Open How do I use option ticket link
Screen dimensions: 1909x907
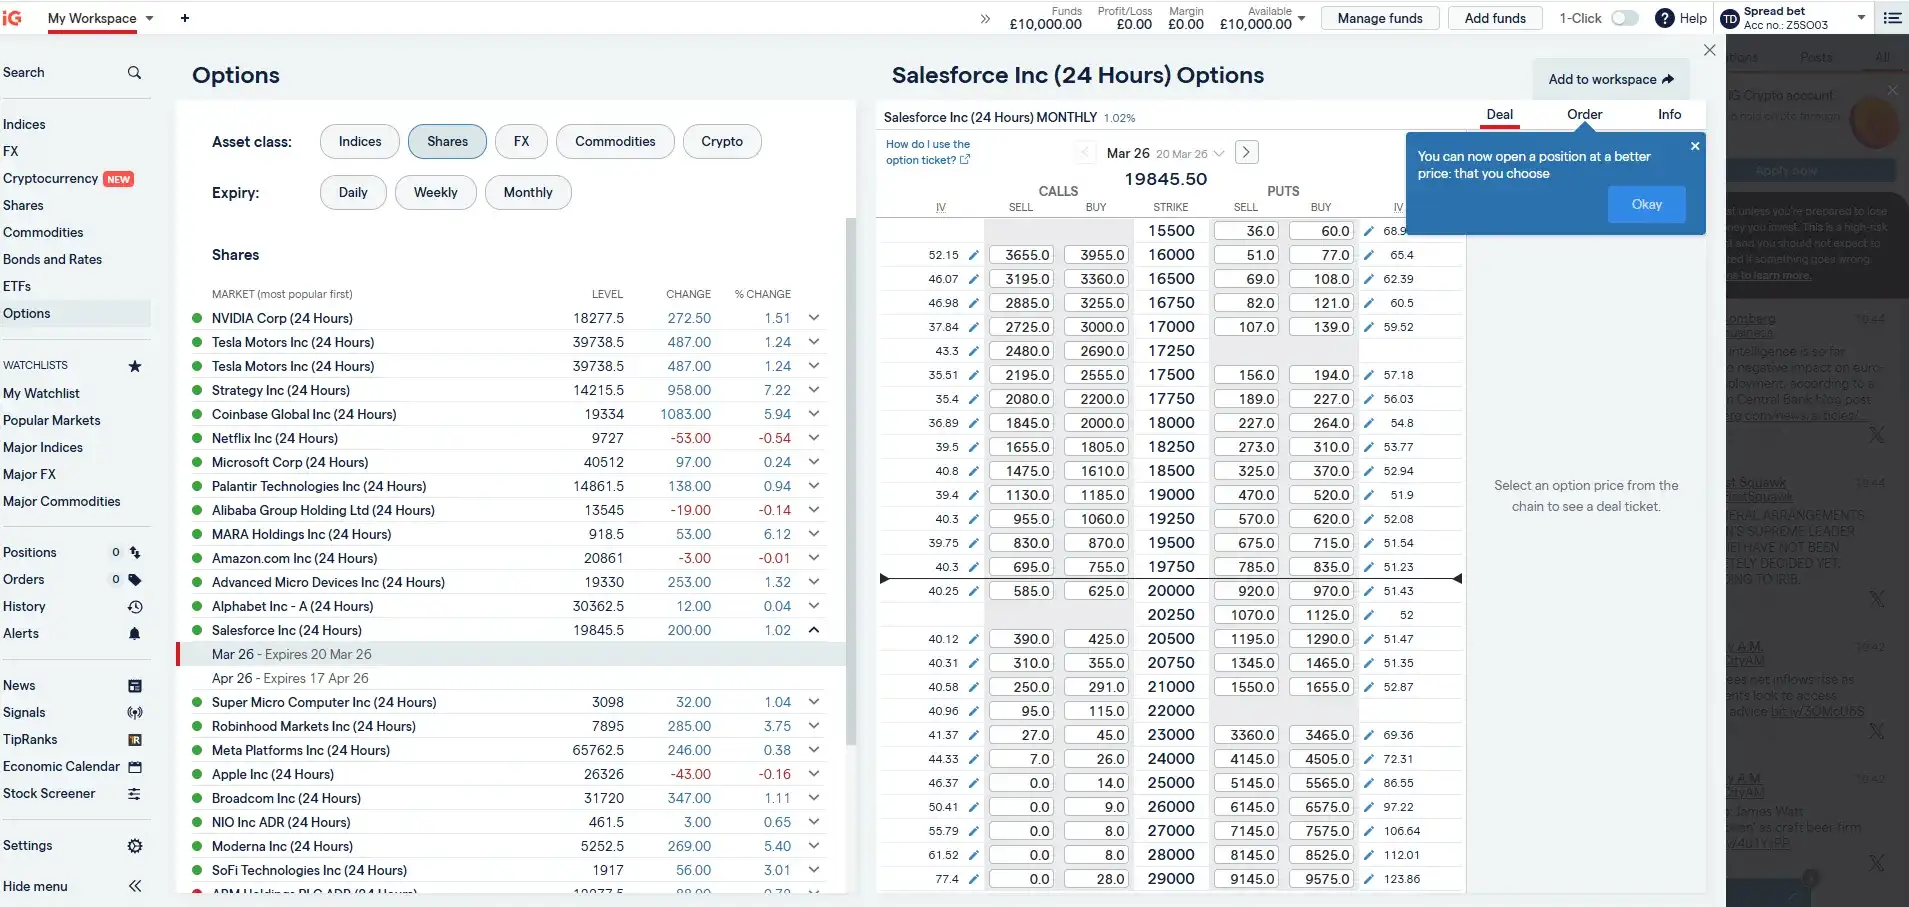pyautogui.click(x=928, y=152)
